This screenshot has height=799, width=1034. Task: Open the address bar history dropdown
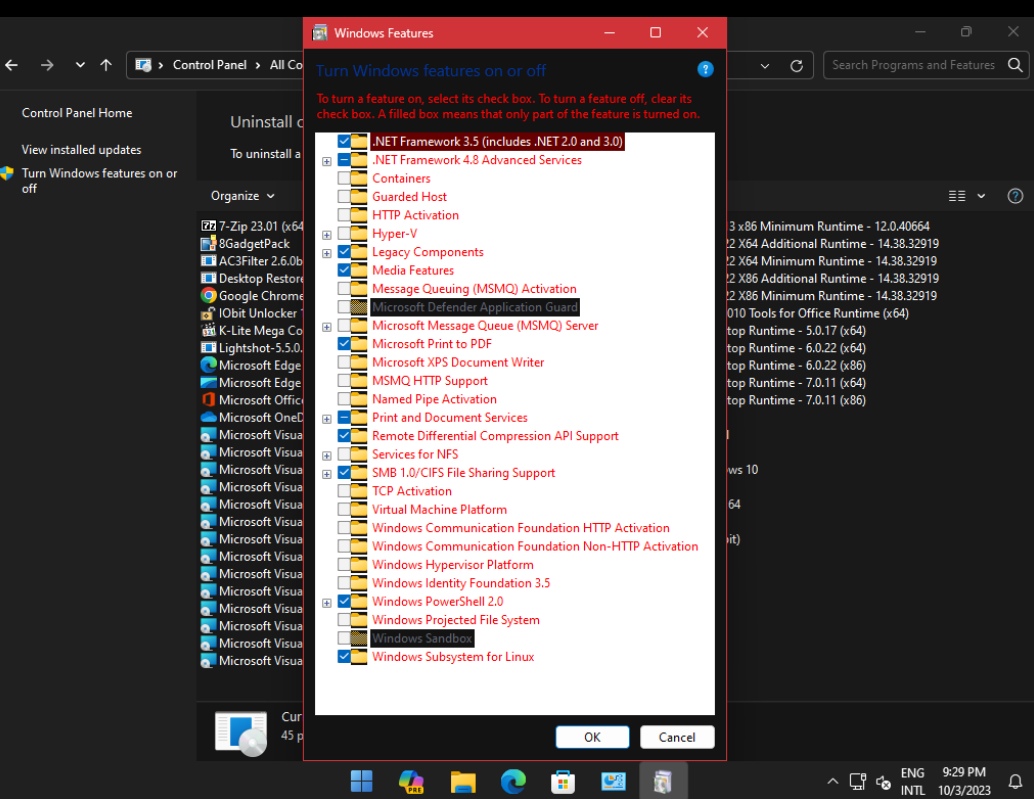click(765, 65)
